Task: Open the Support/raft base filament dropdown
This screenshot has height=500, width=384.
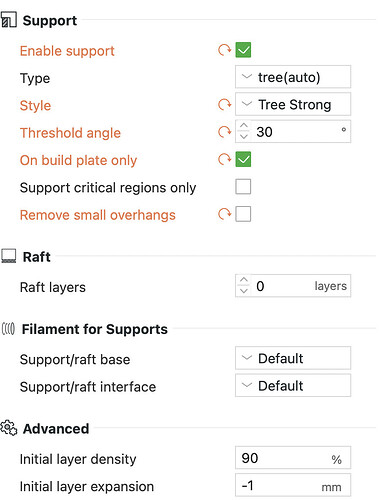Action: tap(293, 358)
